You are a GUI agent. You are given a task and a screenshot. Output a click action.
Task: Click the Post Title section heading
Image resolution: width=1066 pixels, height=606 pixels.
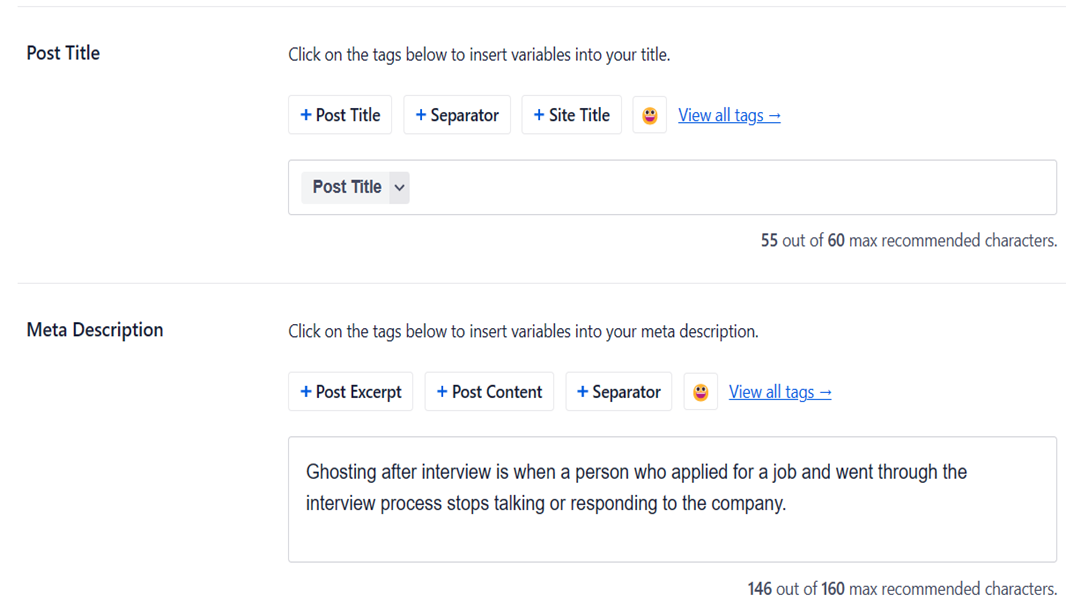(x=63, y=53)
